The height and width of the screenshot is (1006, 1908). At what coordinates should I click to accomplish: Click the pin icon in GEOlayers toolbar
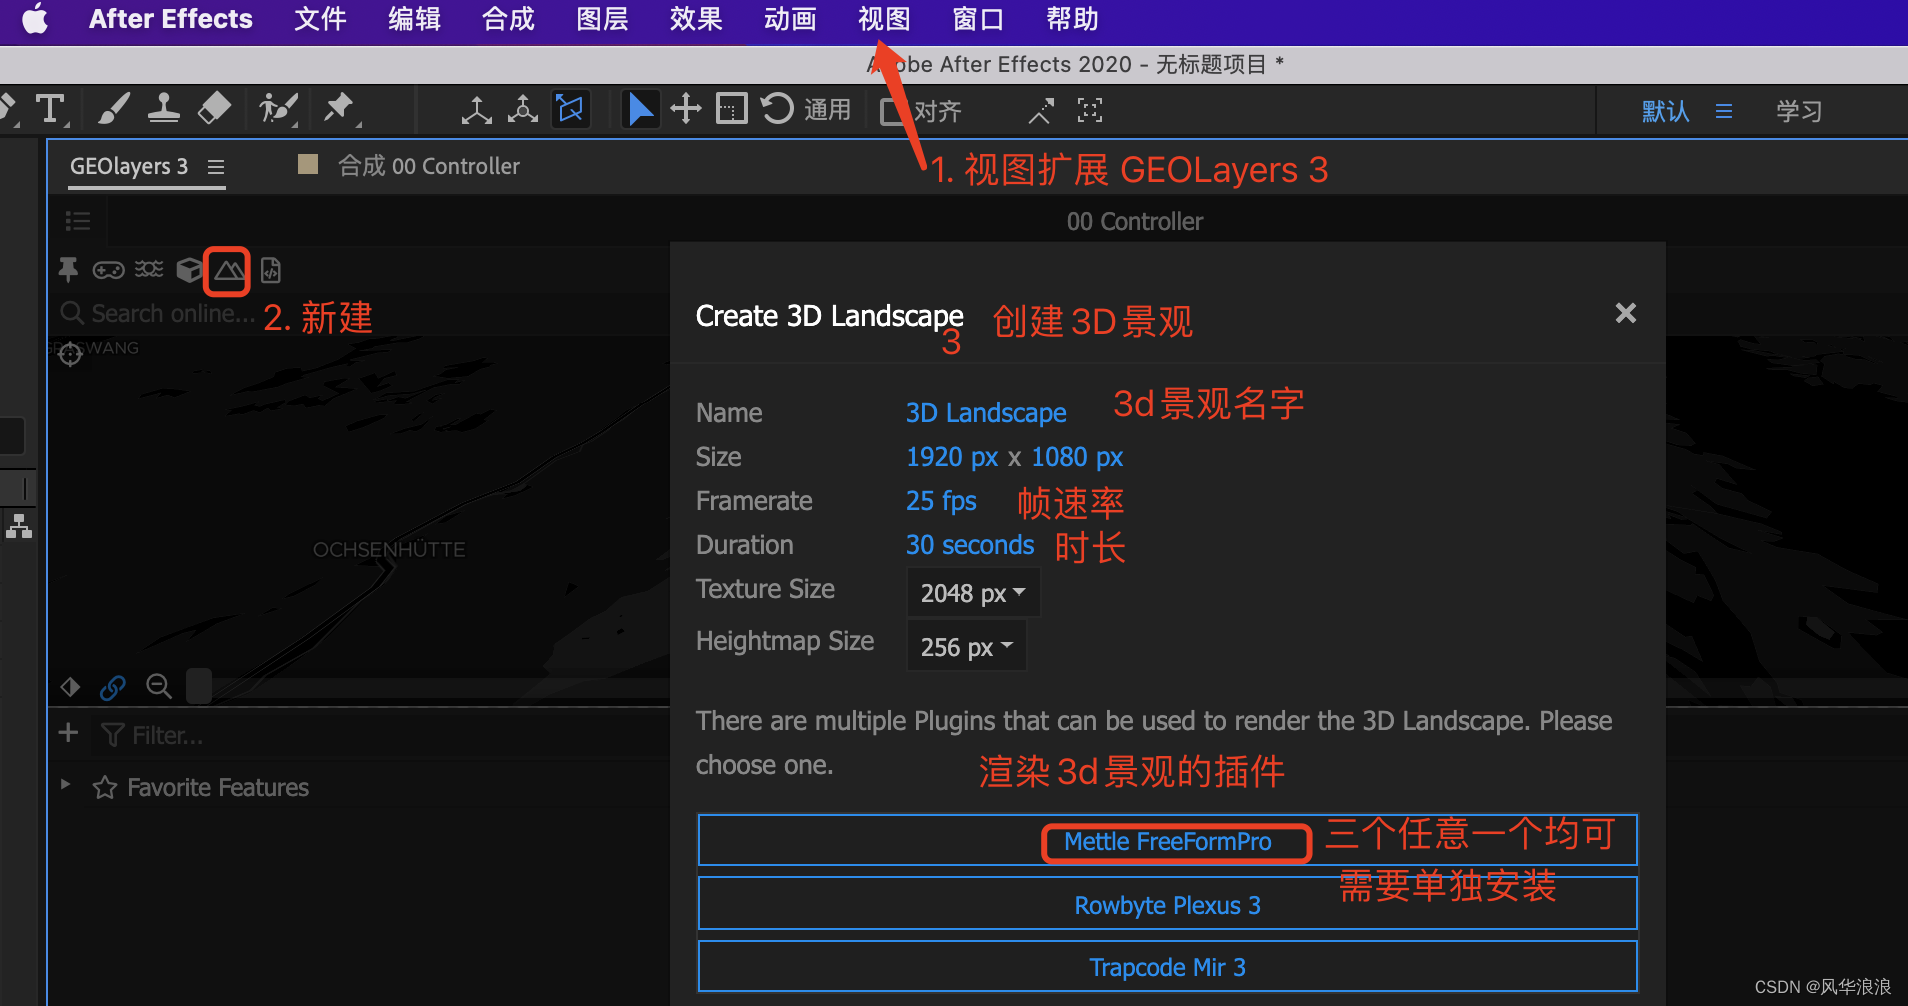click(x=68, y=270)
